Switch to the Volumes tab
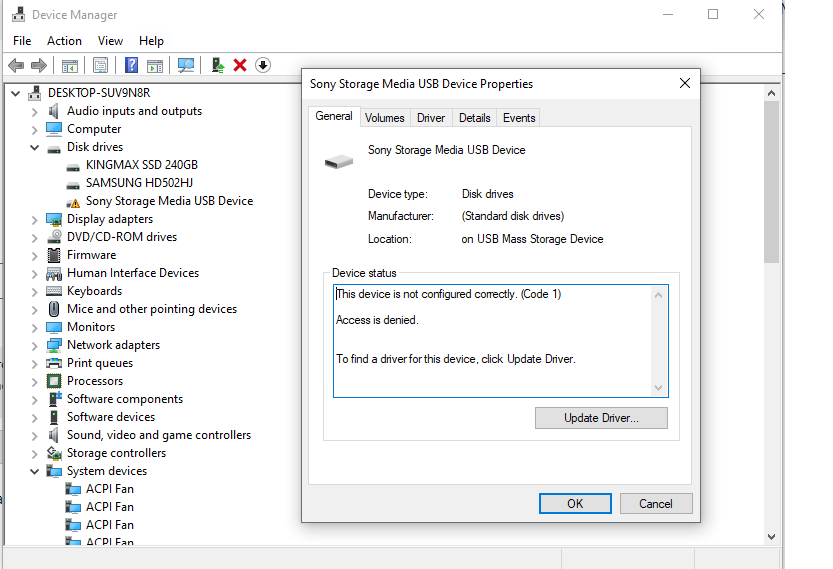The width and height of the screenshot is (833, 569). click(385, 117)
